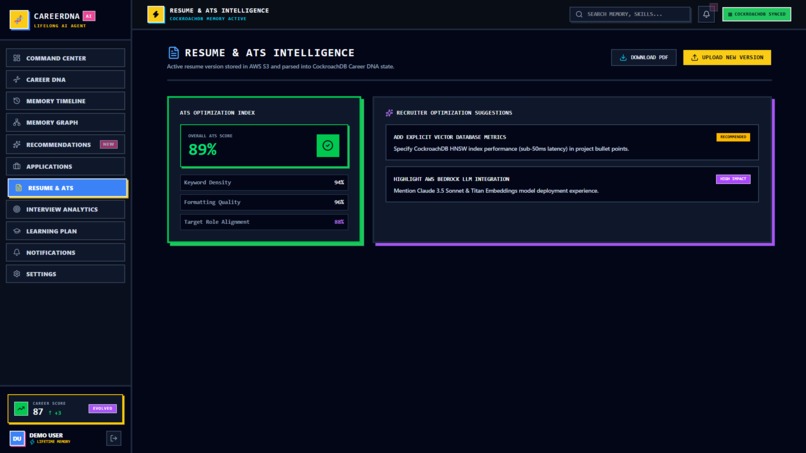The width and height of the screenshot is (806, 453).
Task: Click the Overall ATS Score 89% card
Action: pos(265,146)
